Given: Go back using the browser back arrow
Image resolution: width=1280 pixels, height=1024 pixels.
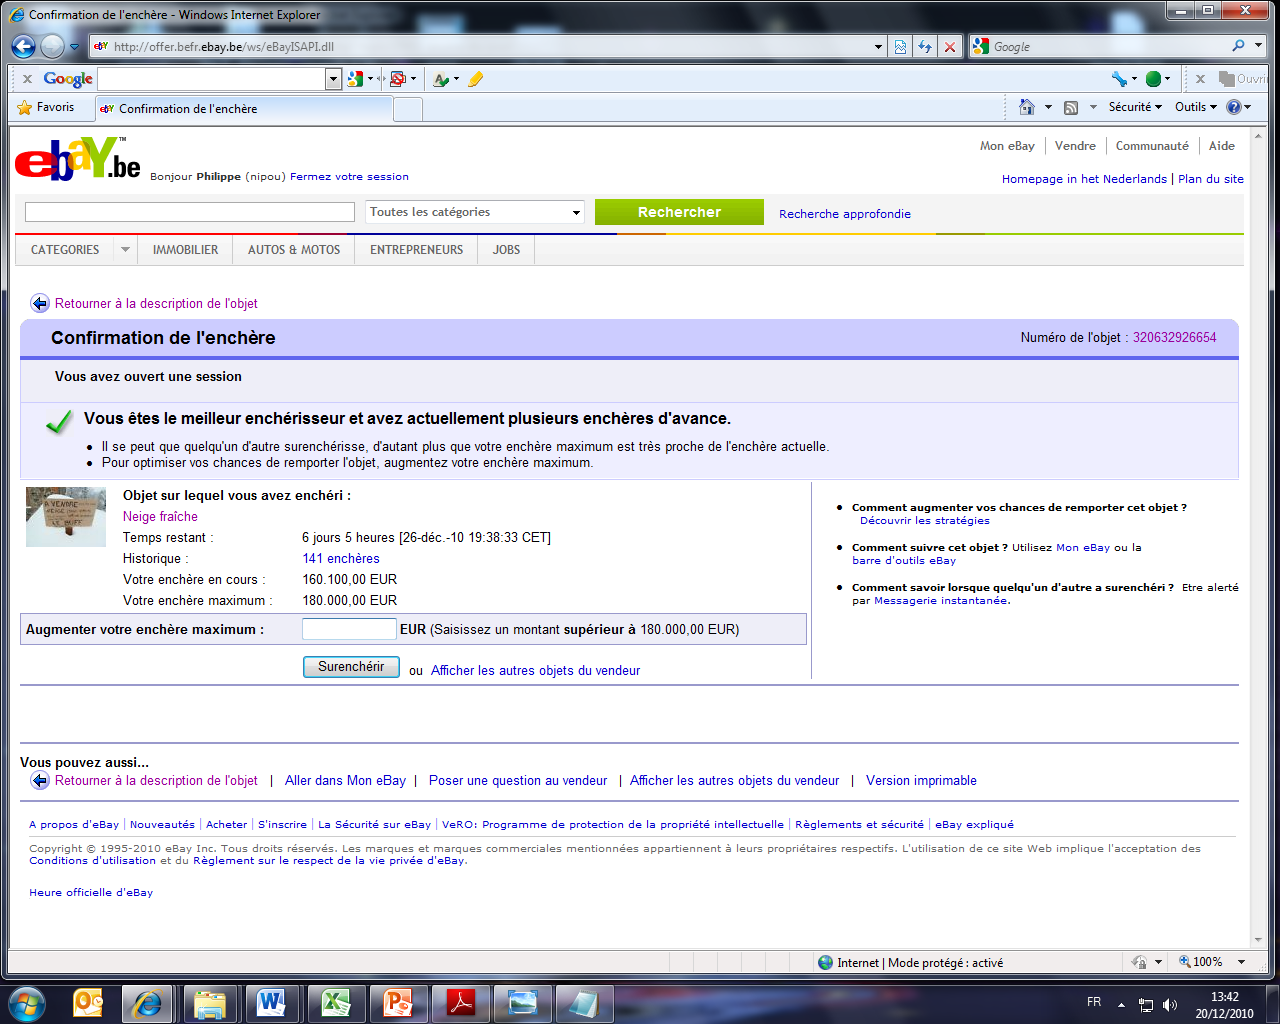Looking at the screenshot, I should click(24, 46).
